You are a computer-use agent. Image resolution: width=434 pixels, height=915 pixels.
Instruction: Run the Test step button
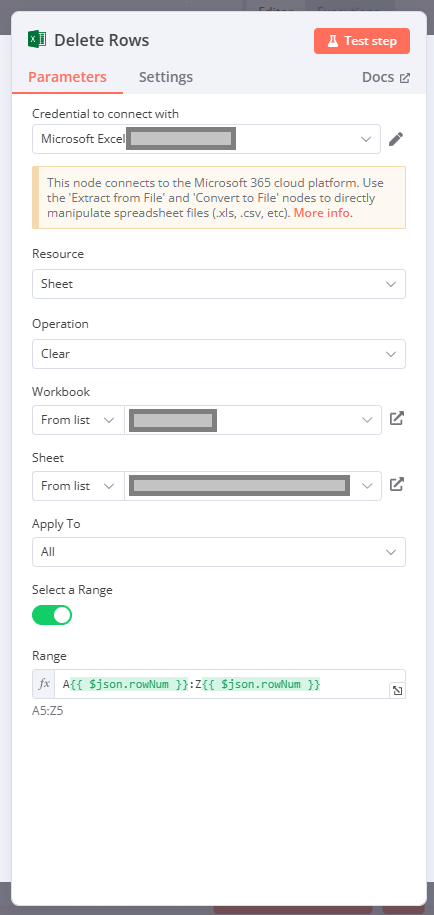coord(362,41)
